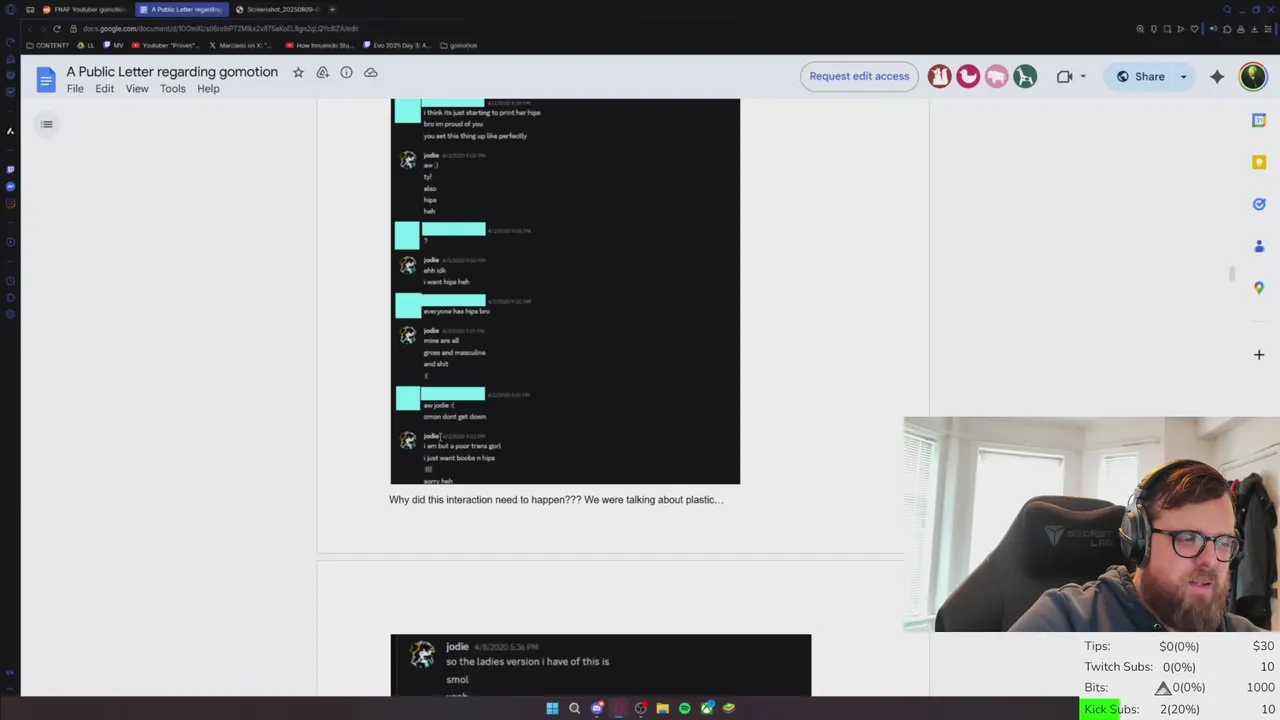Screen dimensions: 1280x720
Task: Open the Google Docs home icon
Action: pyautogui.click(x=46, y=80)
